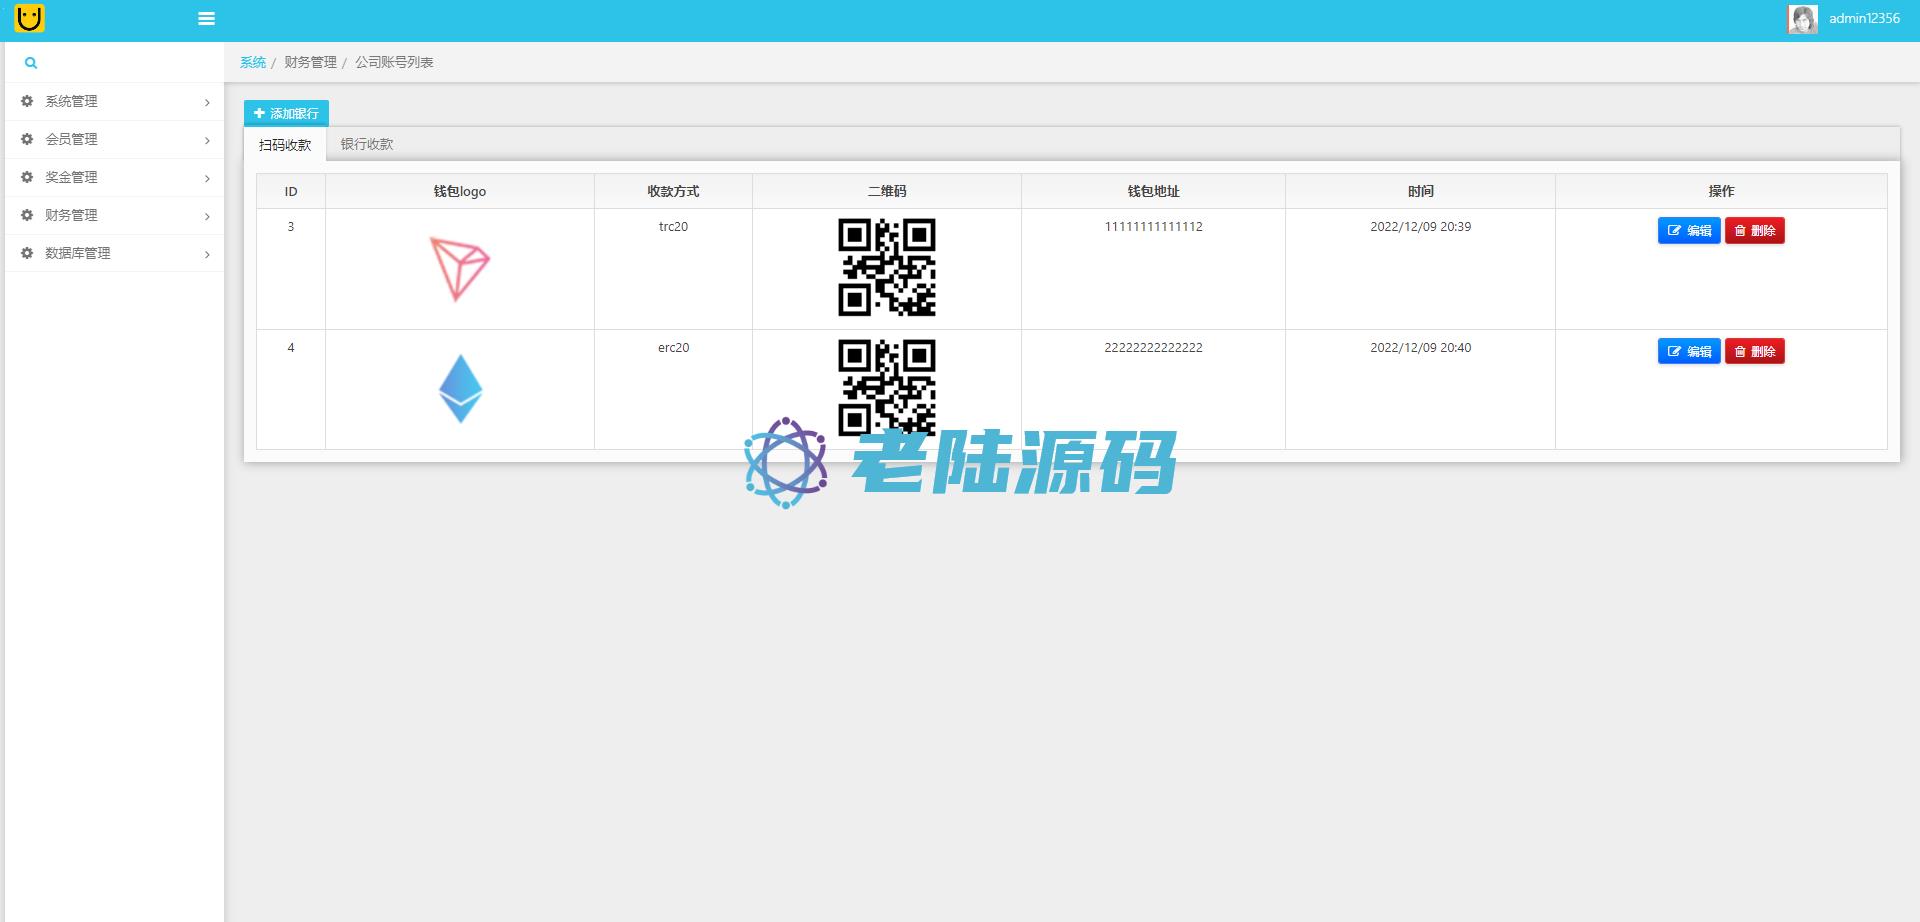The width and height of the screenshot is (1920, 922).
Task: Expand the 会员管理 sidebar menu
Action: [71, 139]
